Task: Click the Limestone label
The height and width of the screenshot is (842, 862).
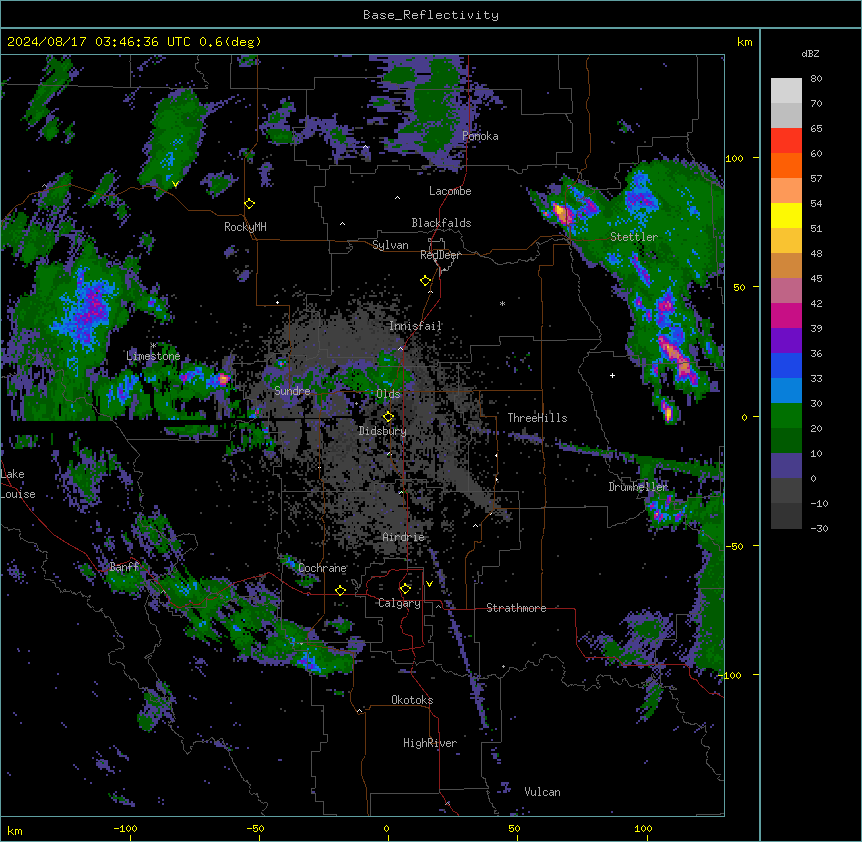Action: pos(153,356)
